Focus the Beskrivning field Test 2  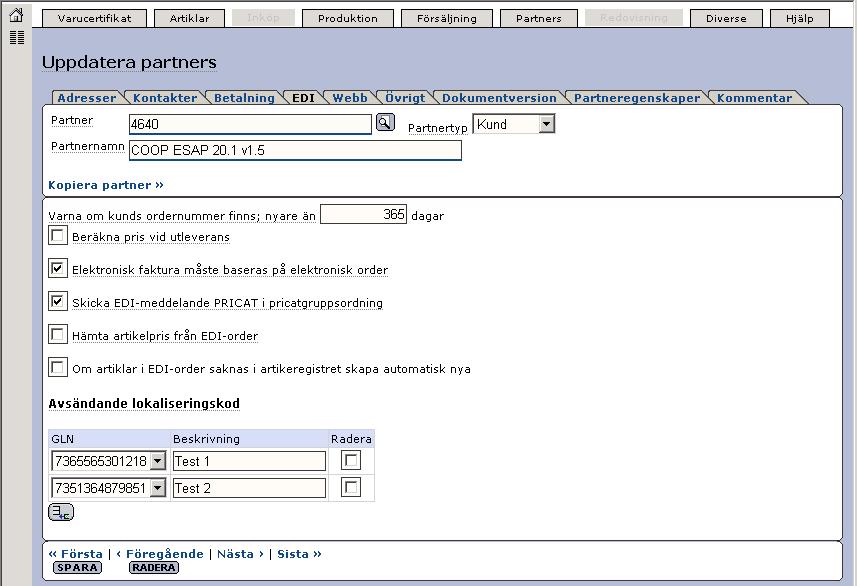coord(249,488)
